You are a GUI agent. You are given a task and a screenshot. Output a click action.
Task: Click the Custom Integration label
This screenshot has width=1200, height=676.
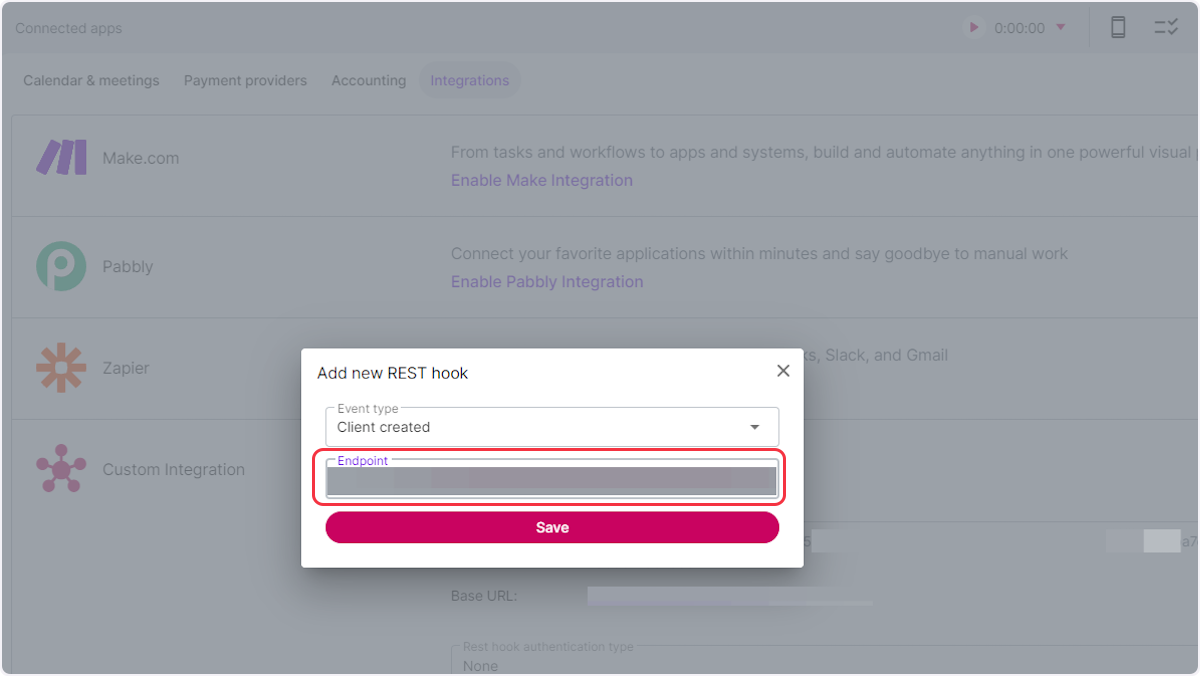174,469
